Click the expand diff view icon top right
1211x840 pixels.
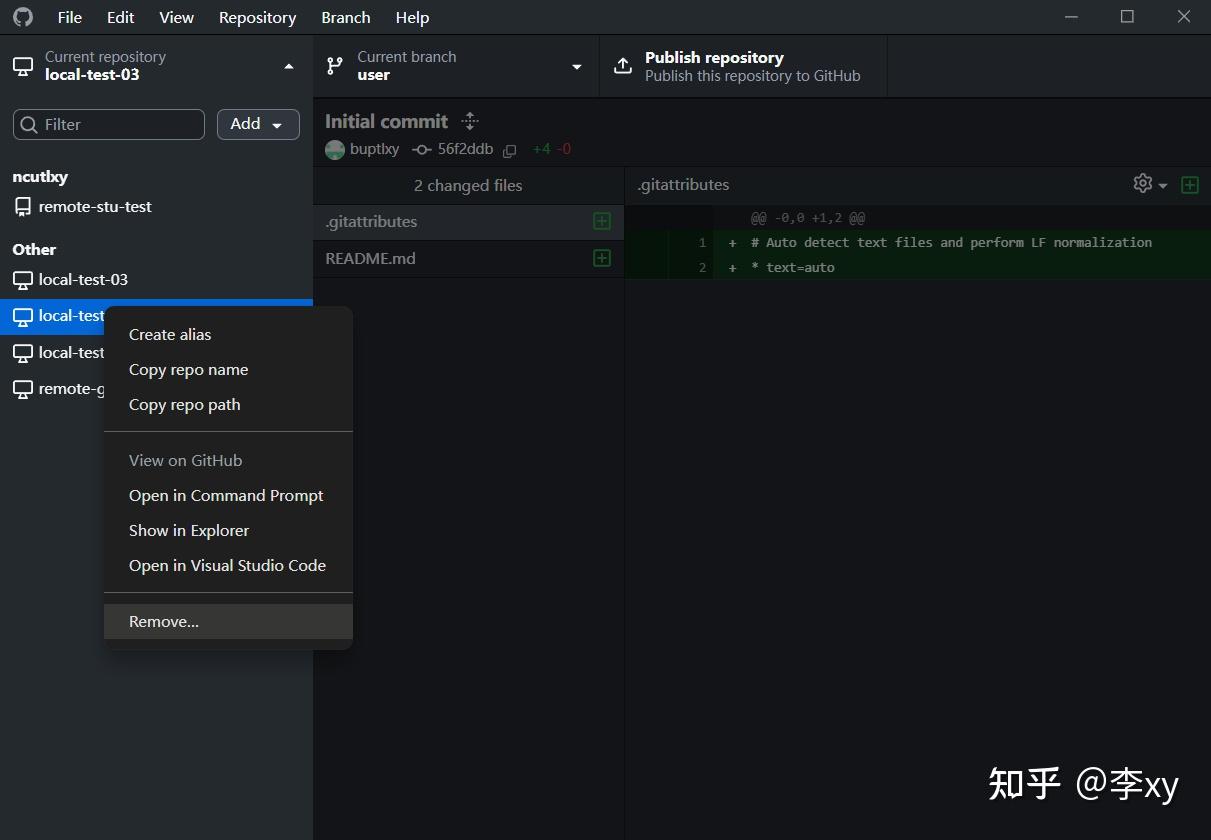[x=1190, y=184]
